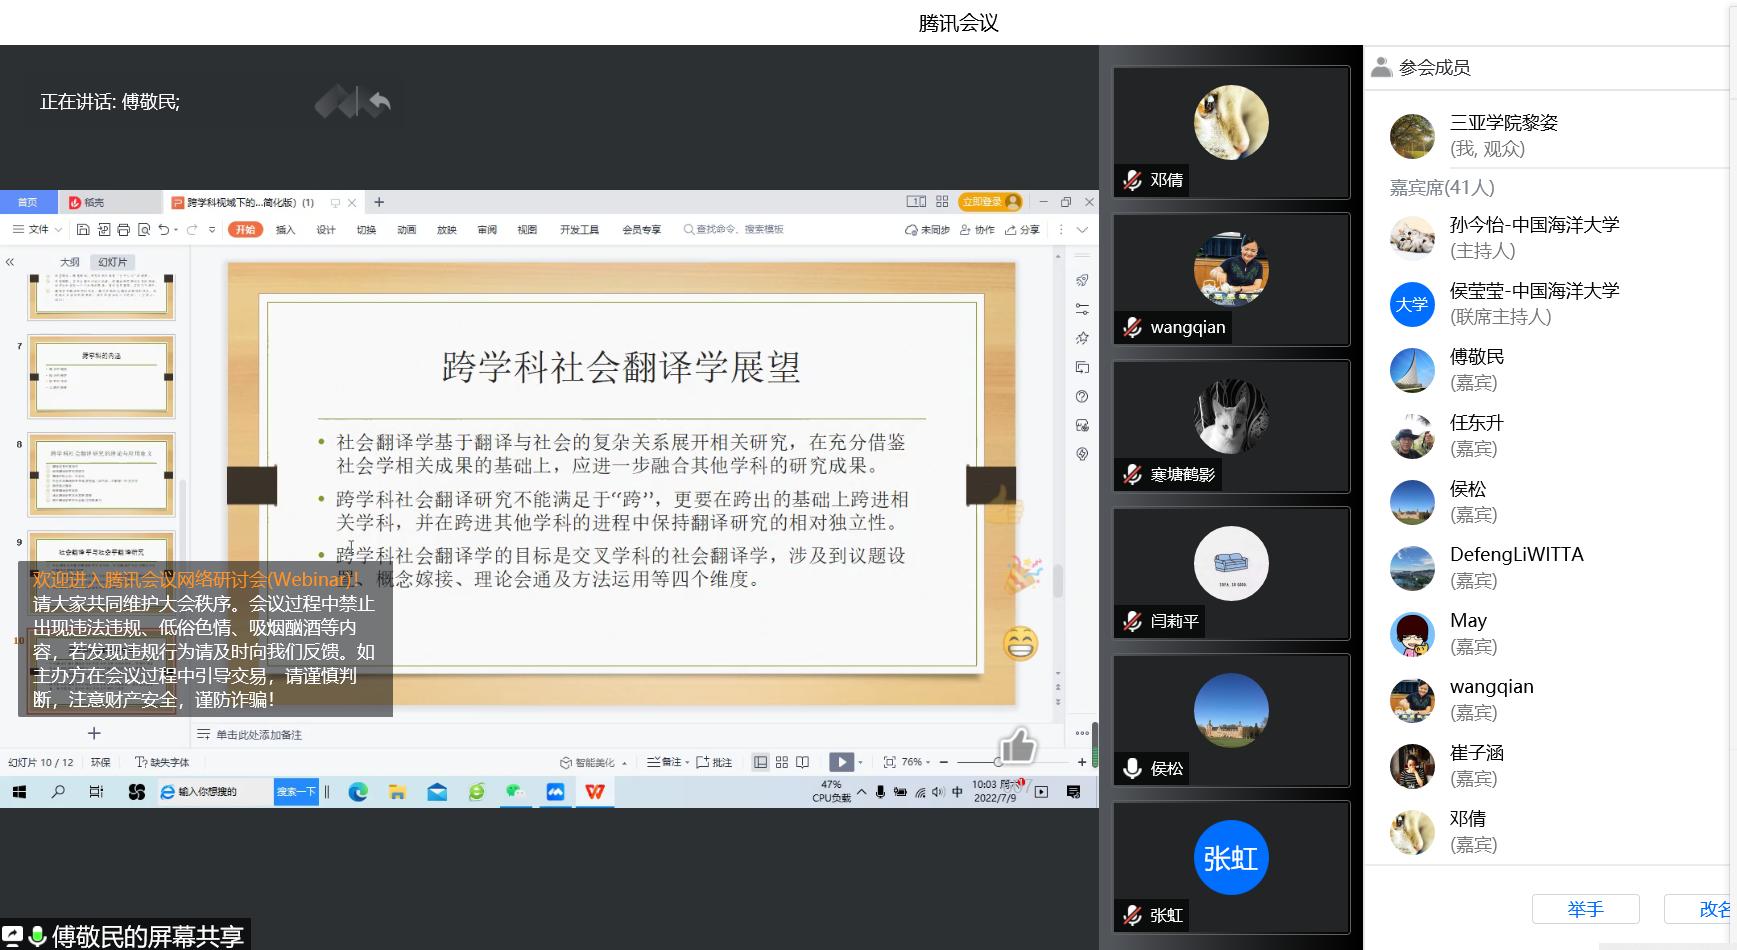This screenshot has width=1737, height=950.
Task: Open 智能美化 in the status bar
Action: [x=593, y=762]
